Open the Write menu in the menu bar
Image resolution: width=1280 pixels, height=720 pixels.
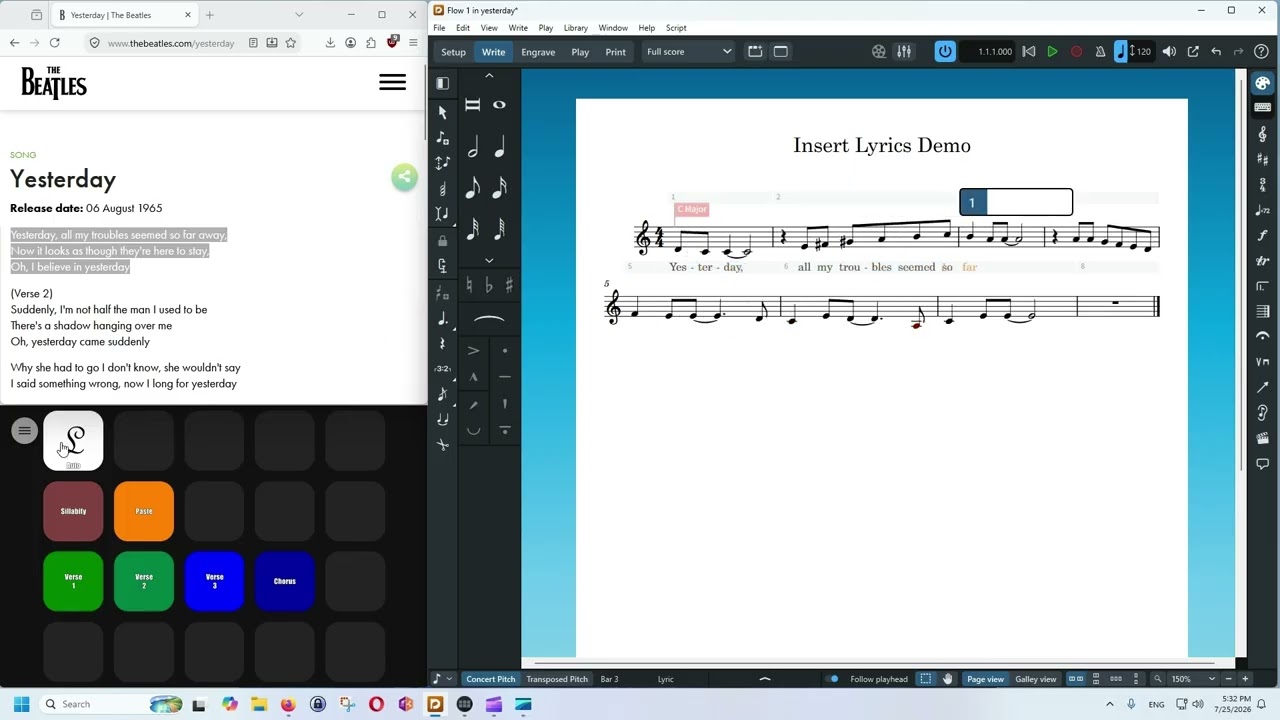coord(518,28)
